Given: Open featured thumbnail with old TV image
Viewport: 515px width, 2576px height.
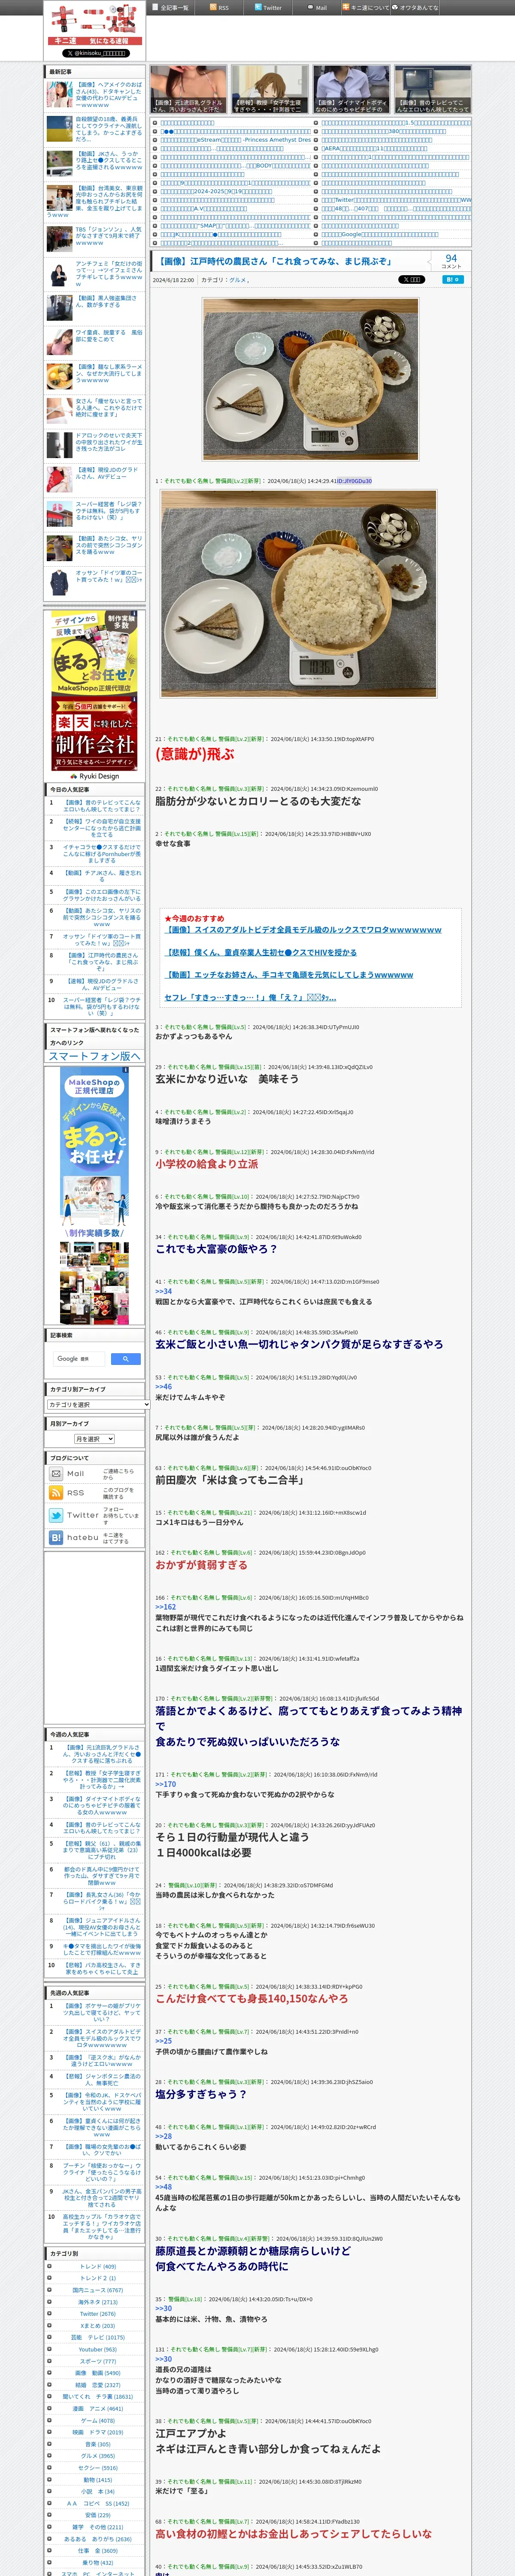Looking at the screenshot, I should coord(432,89).
